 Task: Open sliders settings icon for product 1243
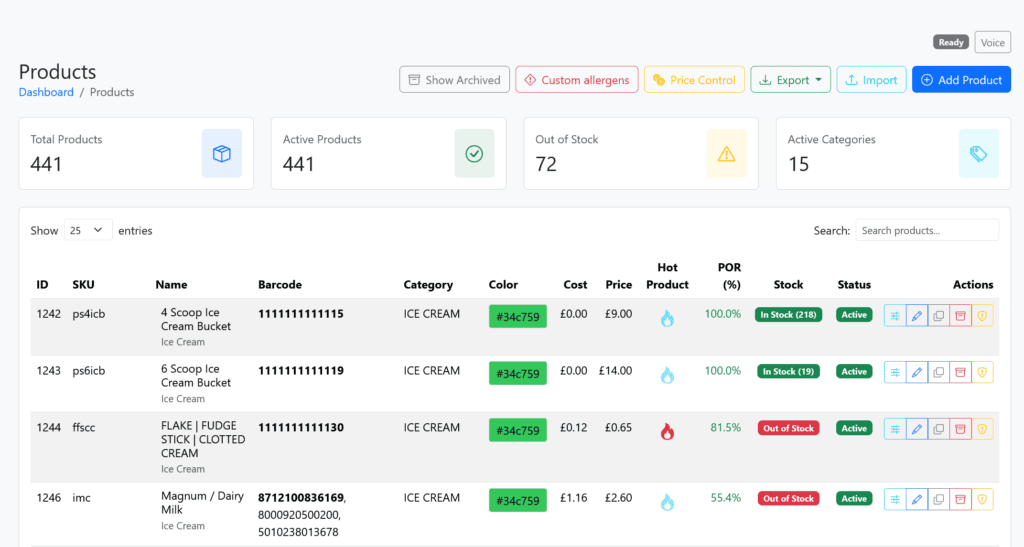tap(895, 372)
